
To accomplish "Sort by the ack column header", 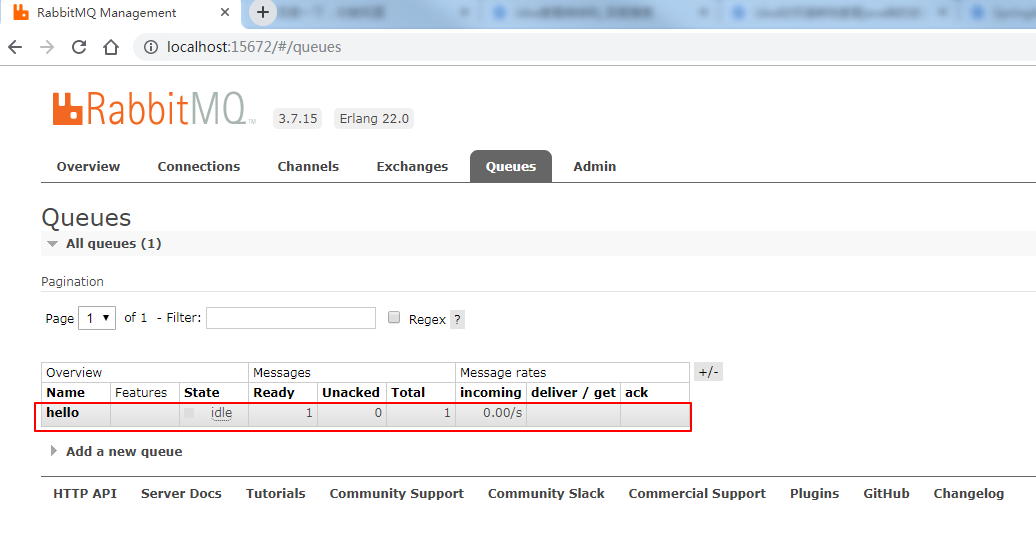I will pyautogui.click(x=636, y=392).
